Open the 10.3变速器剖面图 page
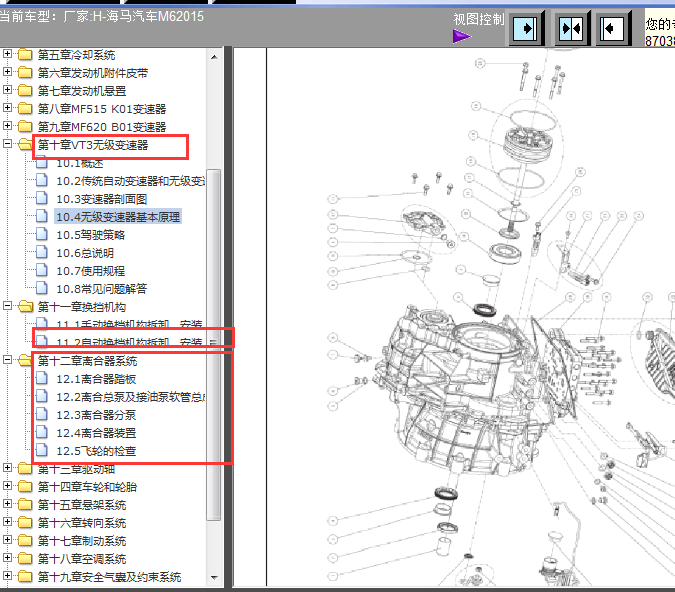 click(102, 199)
